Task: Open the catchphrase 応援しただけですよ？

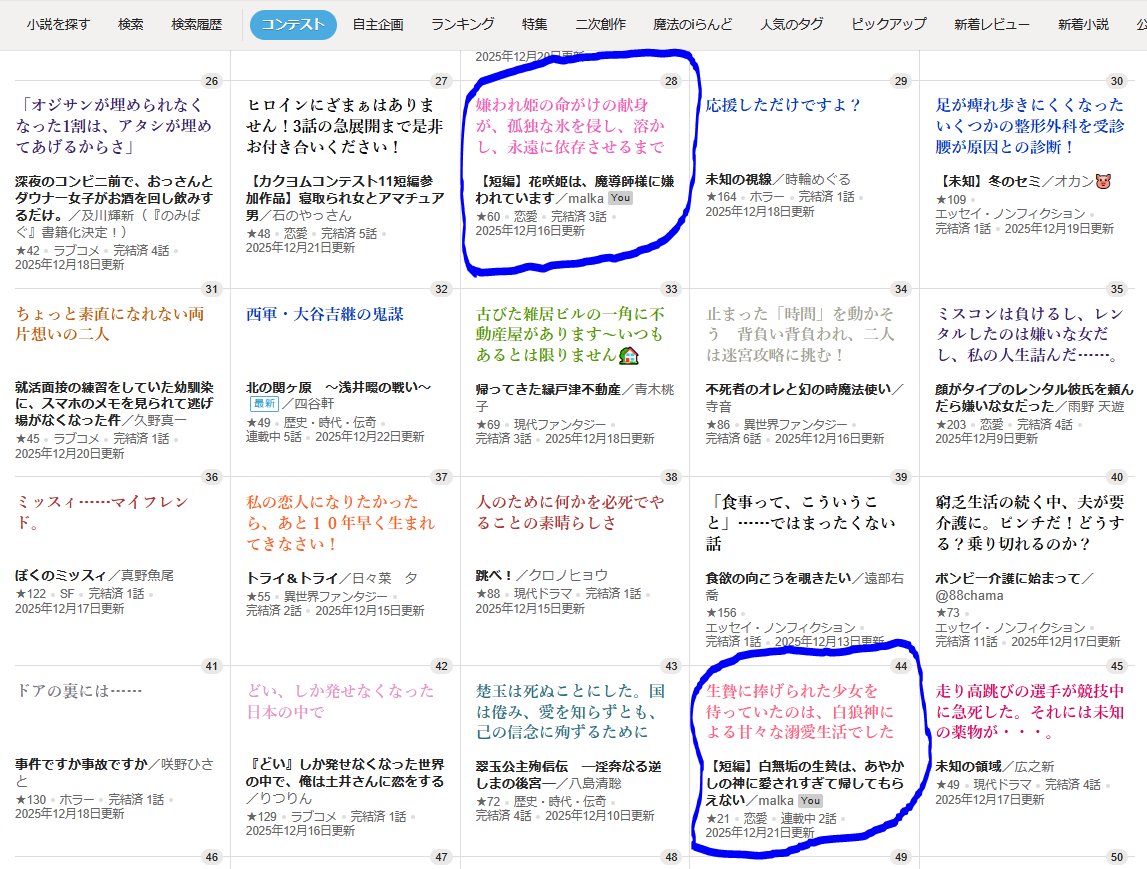Action: 783,105
